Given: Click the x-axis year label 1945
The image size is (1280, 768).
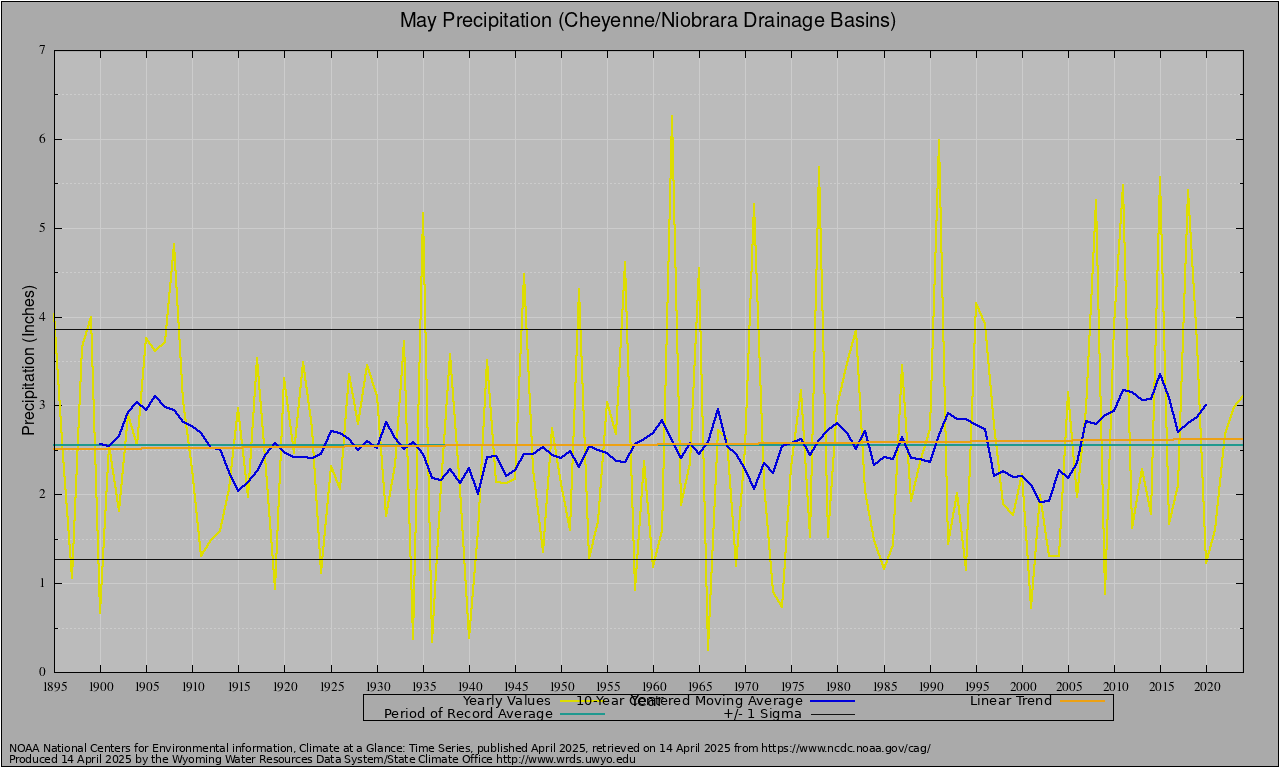Looking at the screenshot, I should (515, 686).
